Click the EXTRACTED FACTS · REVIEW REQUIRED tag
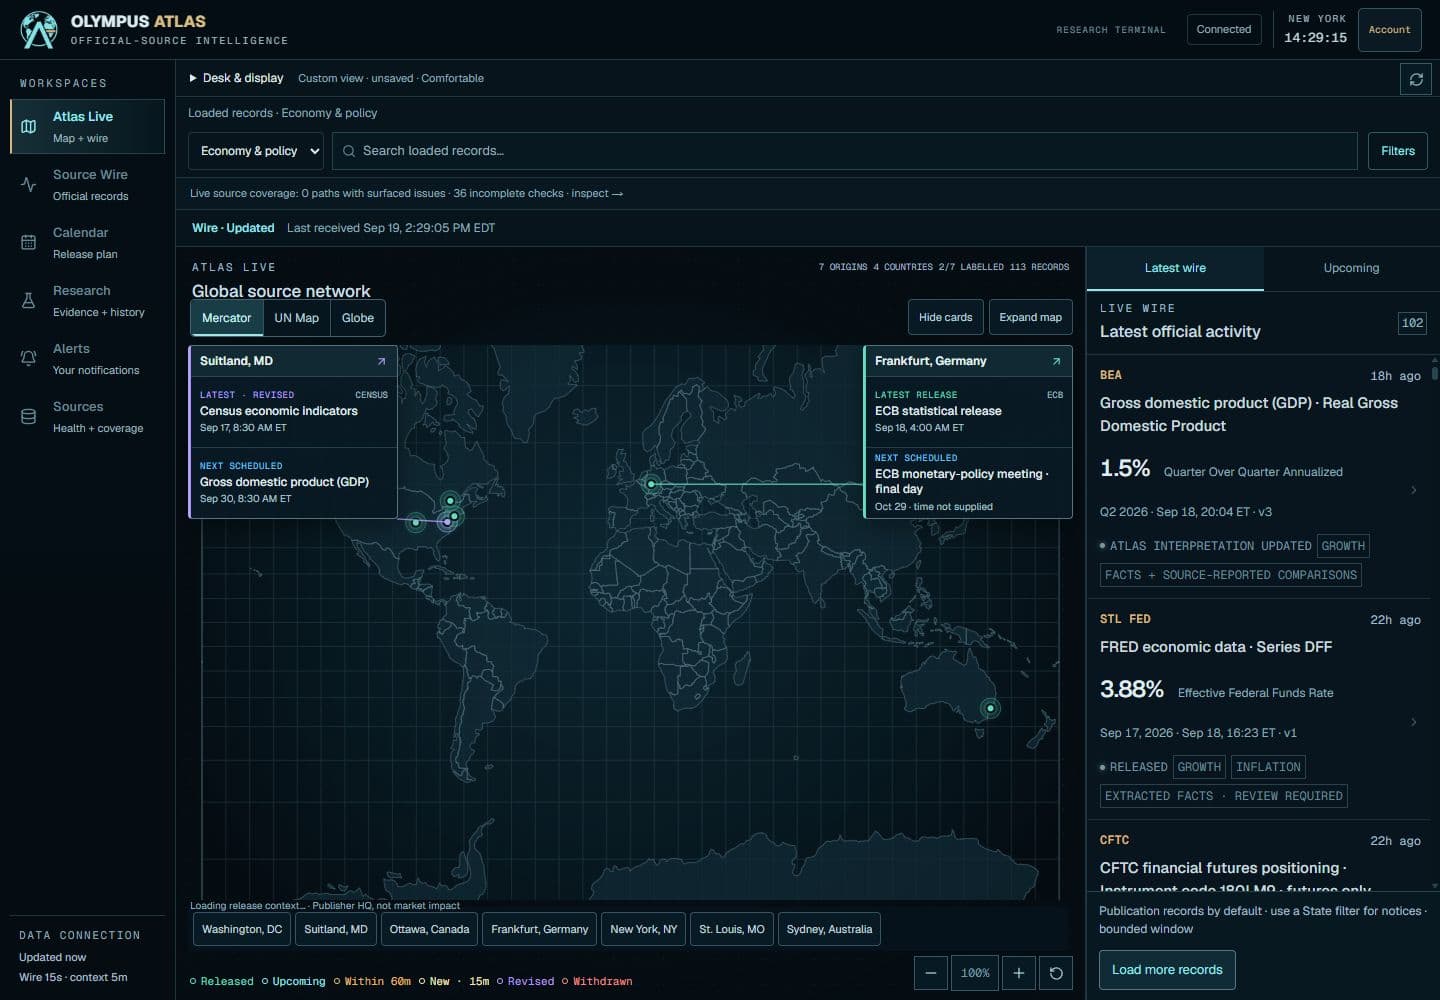The height and width of the screenshot is (1000, 1440). click(x=1224, y=796)
